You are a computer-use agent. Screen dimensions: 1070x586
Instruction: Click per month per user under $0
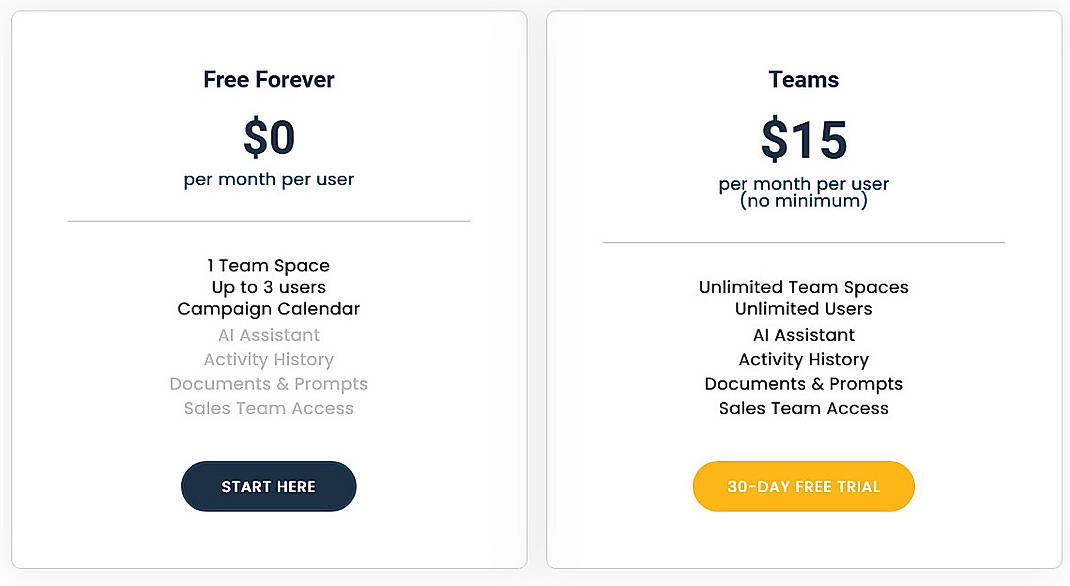pos(268,179)
